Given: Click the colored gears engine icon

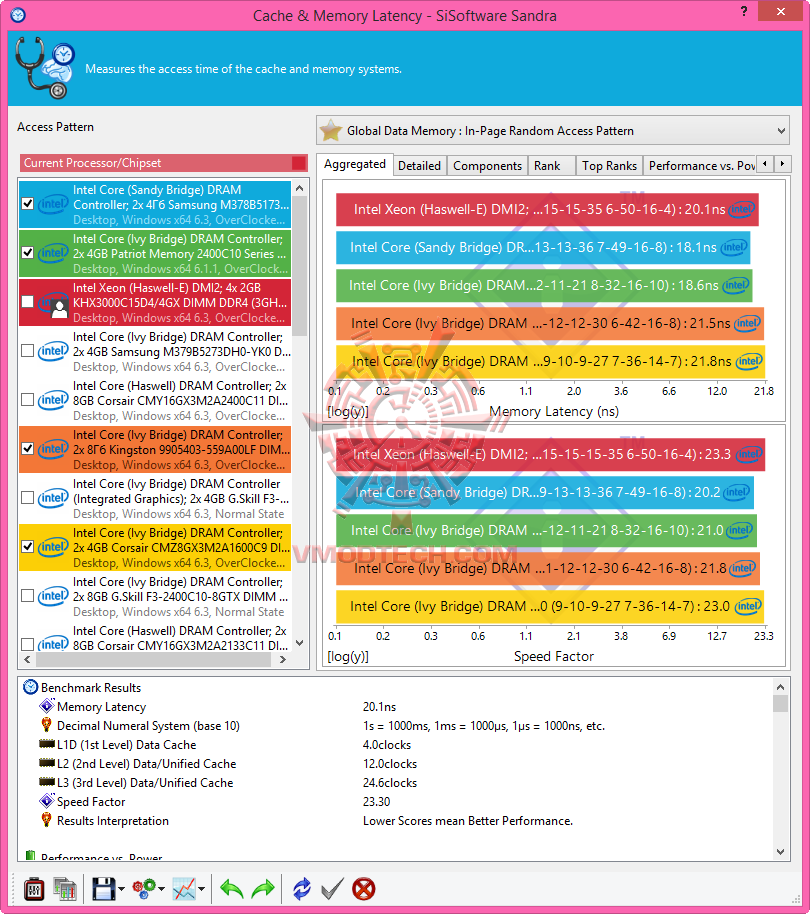Looking at the screenshot, I should (144, 890).
